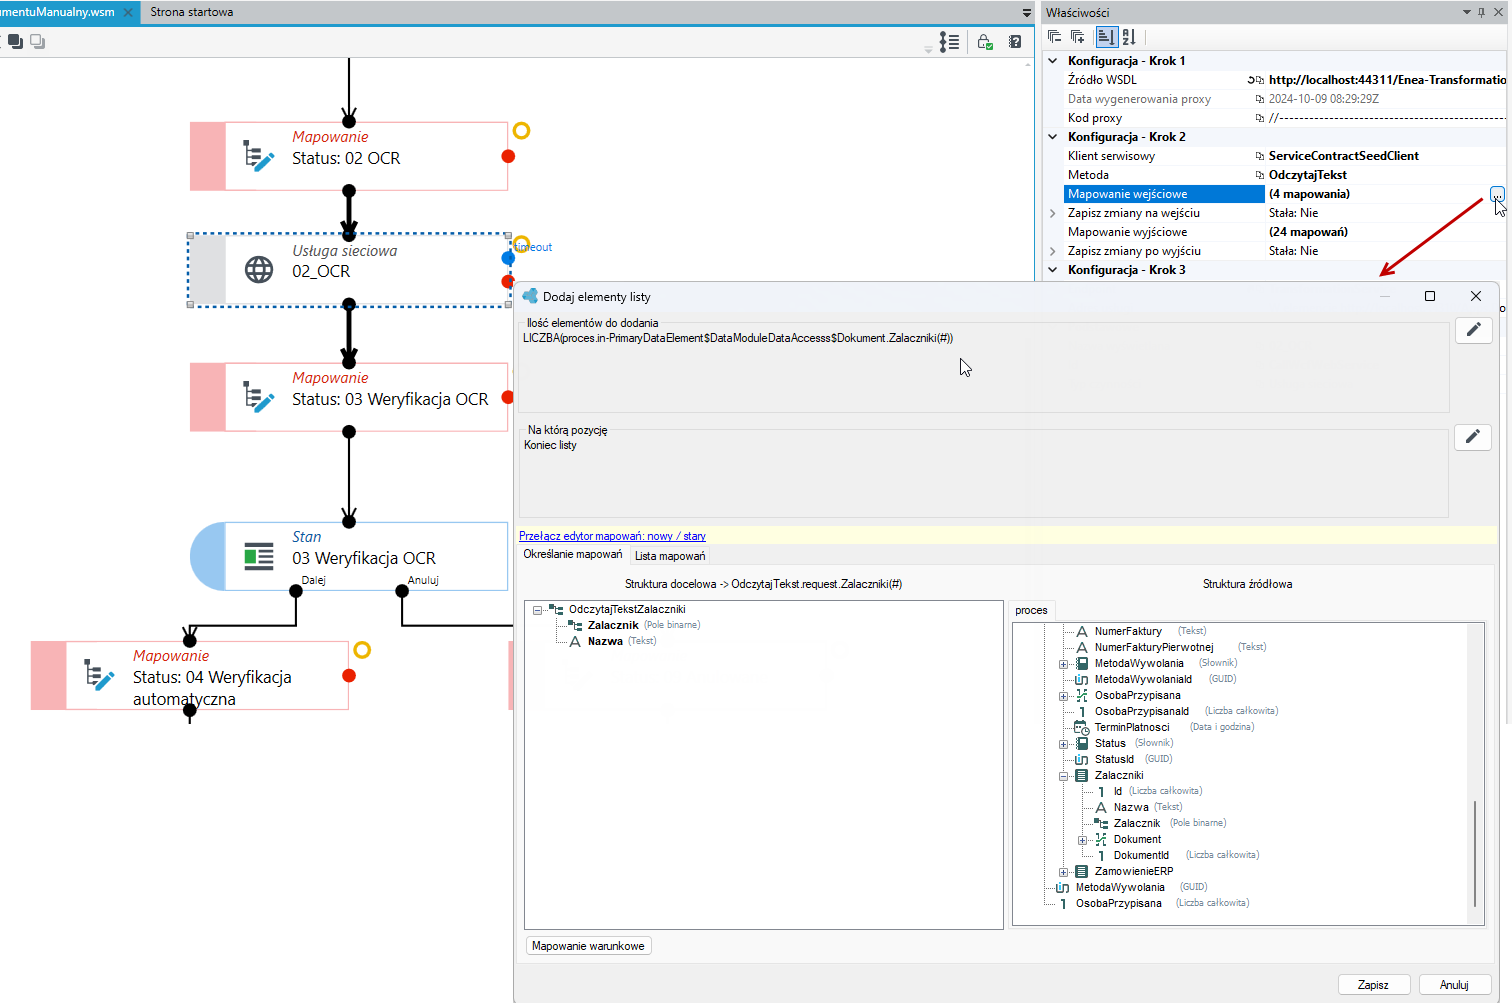1512x1003 pixels.
Task: Switch properties to categorized view
Action: click(1105, 37)
